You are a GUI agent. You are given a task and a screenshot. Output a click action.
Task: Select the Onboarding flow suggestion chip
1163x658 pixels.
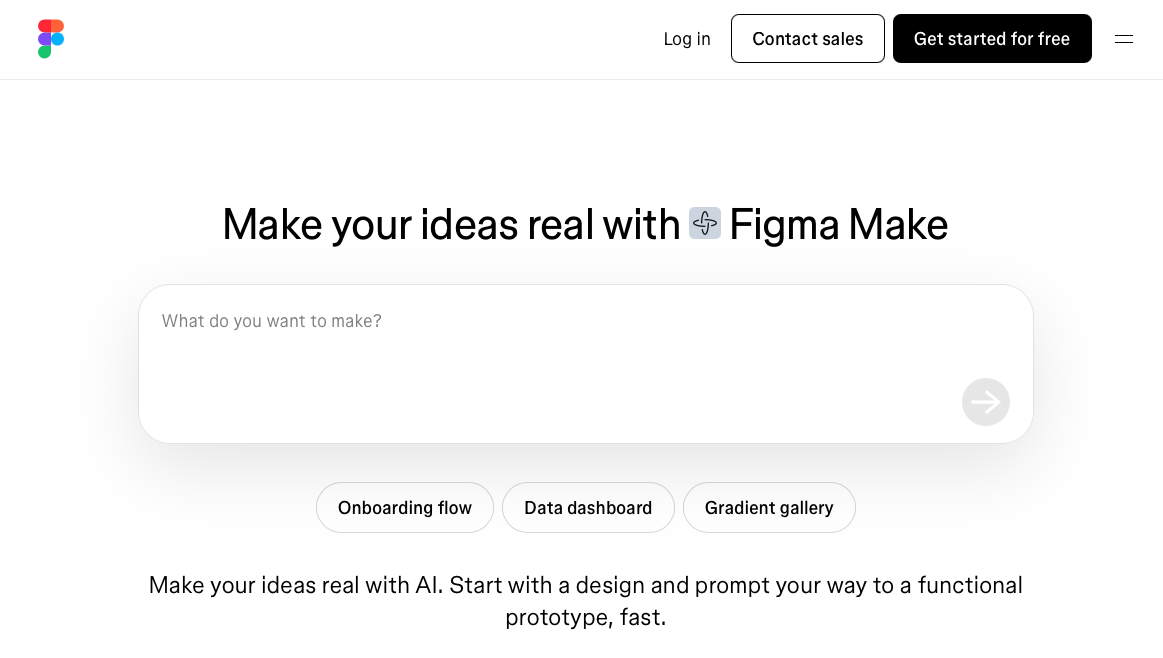click(404, 507)
